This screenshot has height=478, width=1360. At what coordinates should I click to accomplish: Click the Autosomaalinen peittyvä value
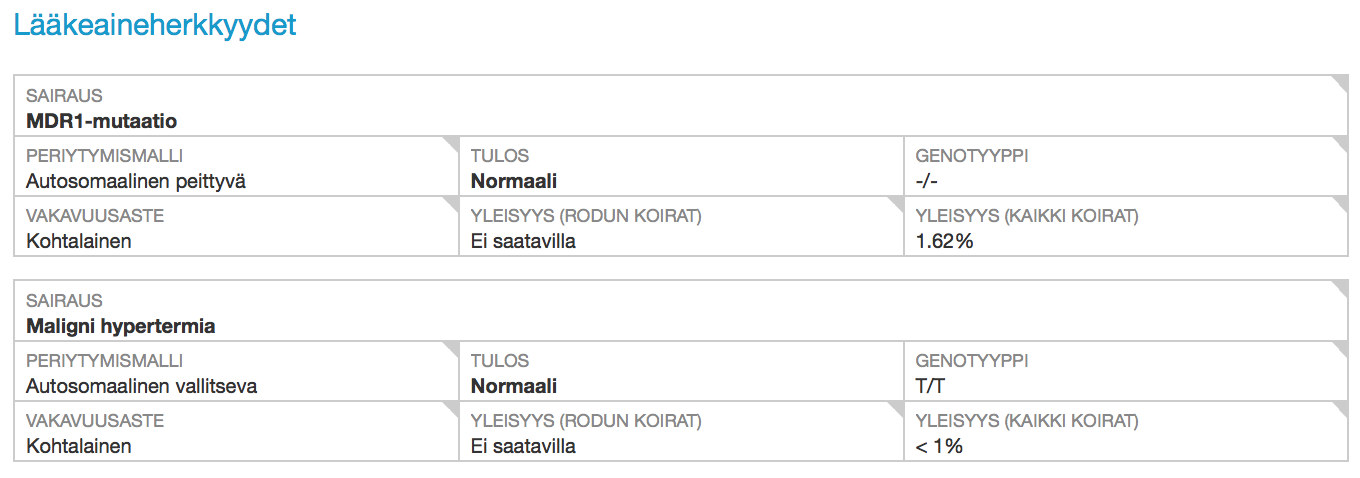pos(136,181)
